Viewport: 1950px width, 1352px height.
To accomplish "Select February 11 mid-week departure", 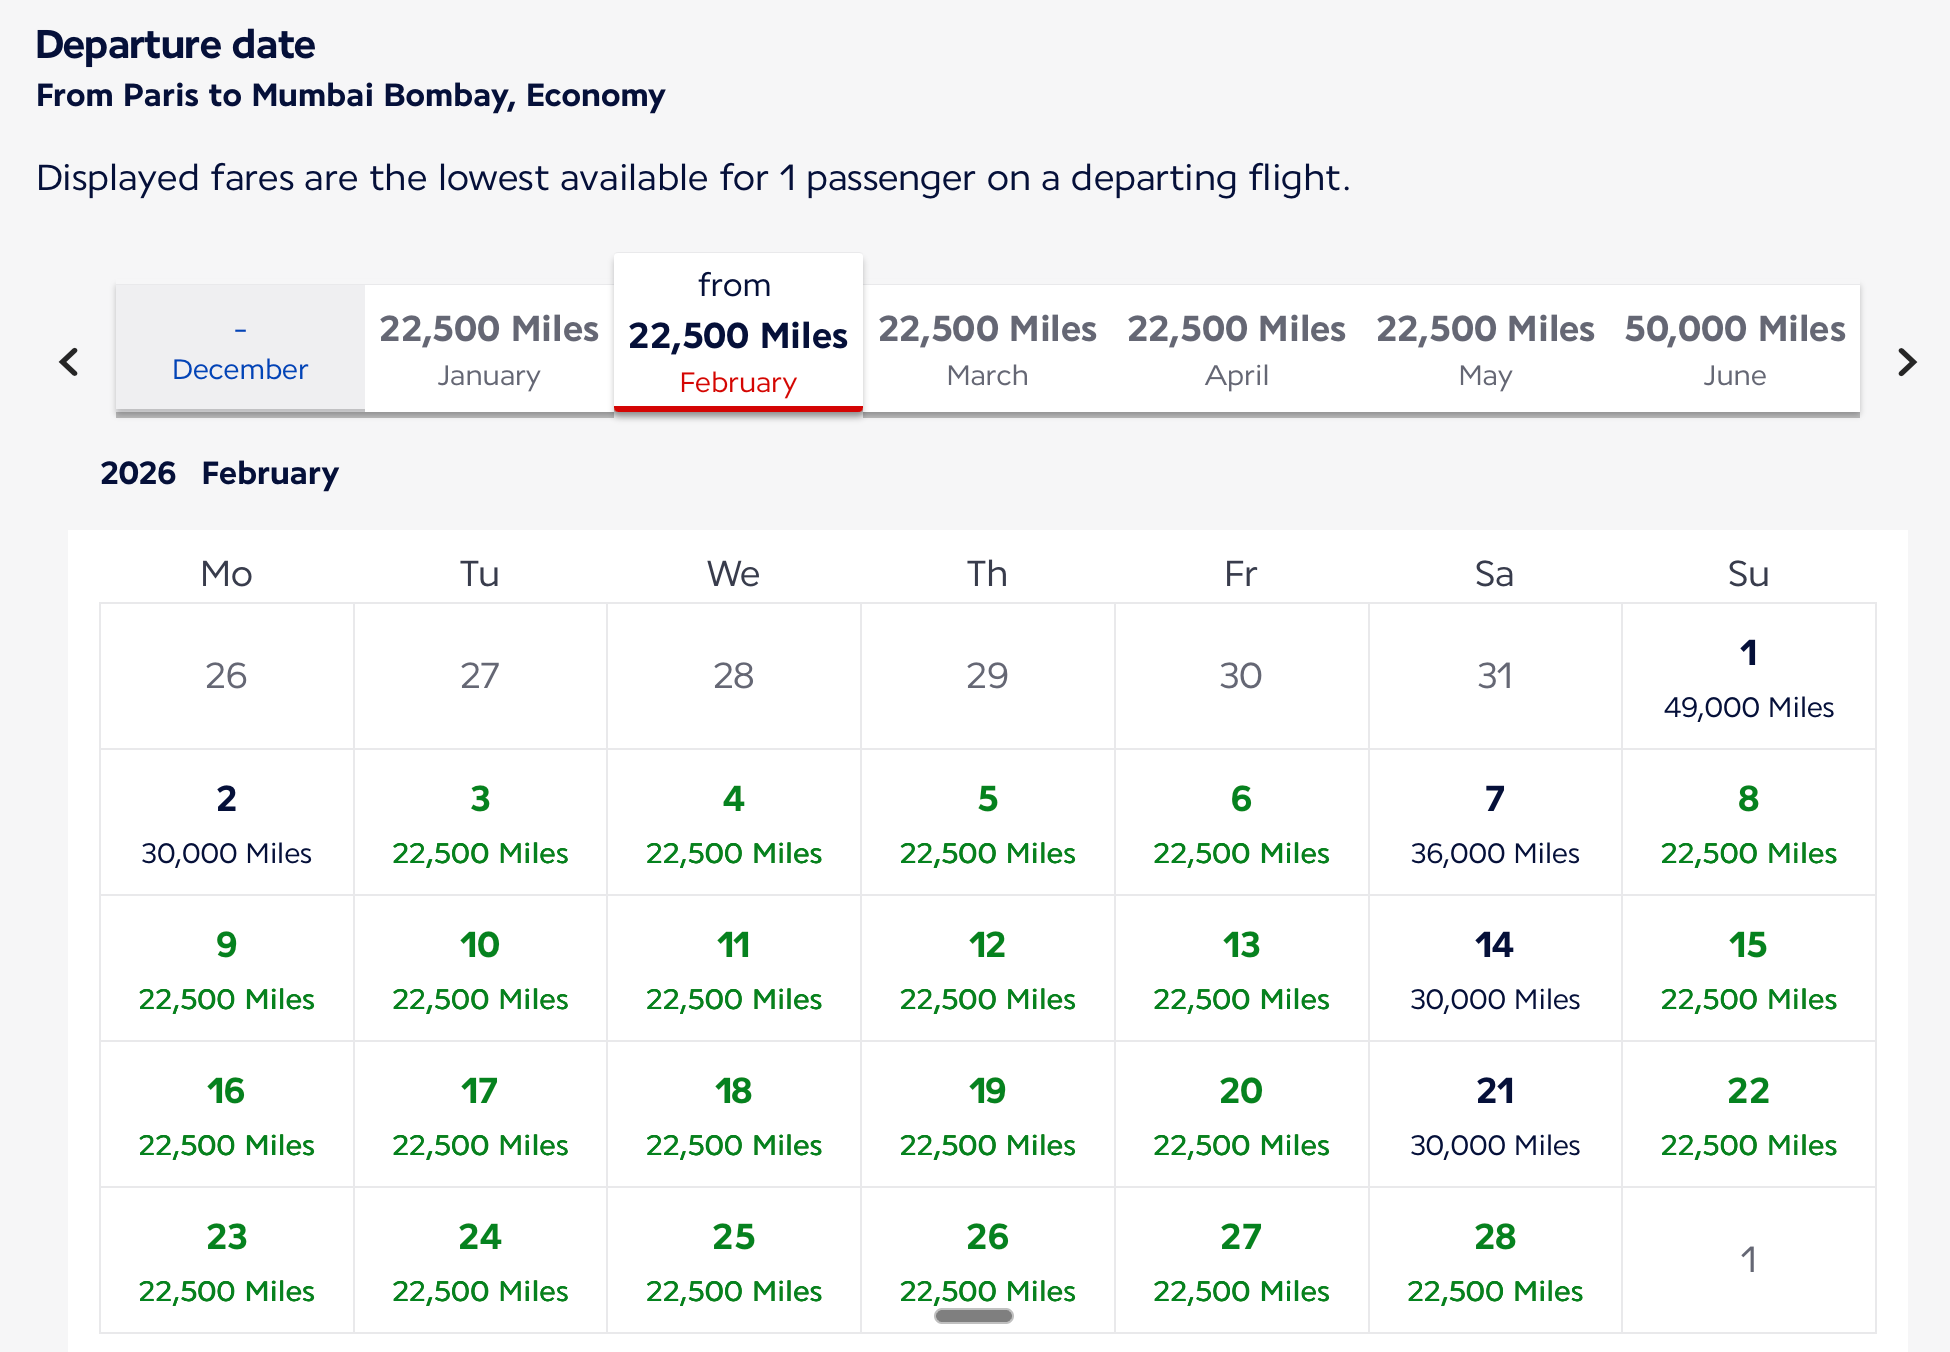I will tap(733, 968).
